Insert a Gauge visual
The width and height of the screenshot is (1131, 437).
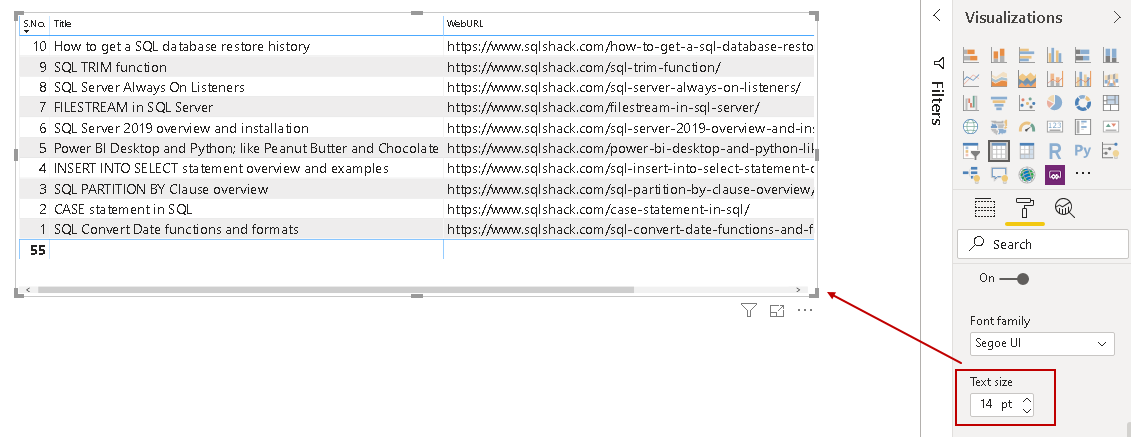[1026, 127]
